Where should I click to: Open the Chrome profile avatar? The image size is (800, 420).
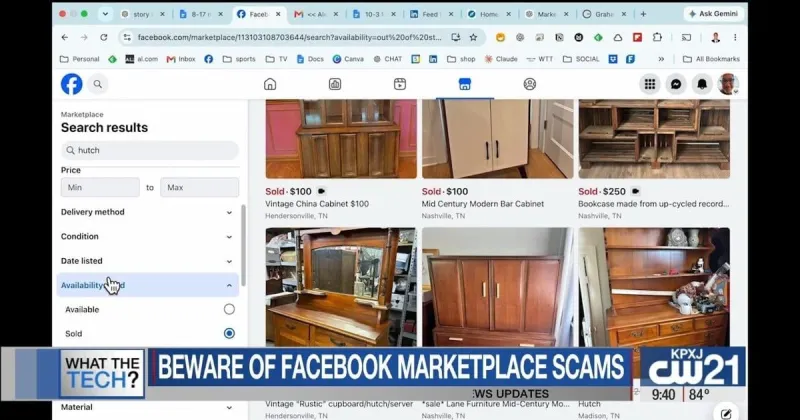[x=715, y=37]
